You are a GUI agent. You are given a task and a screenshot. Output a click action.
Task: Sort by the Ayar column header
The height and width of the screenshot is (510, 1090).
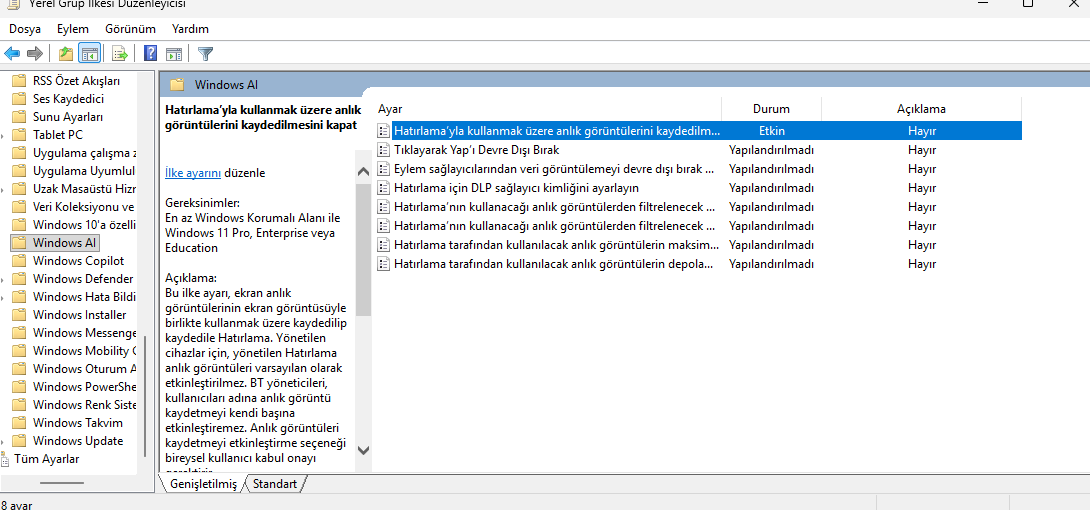point(549,109)
